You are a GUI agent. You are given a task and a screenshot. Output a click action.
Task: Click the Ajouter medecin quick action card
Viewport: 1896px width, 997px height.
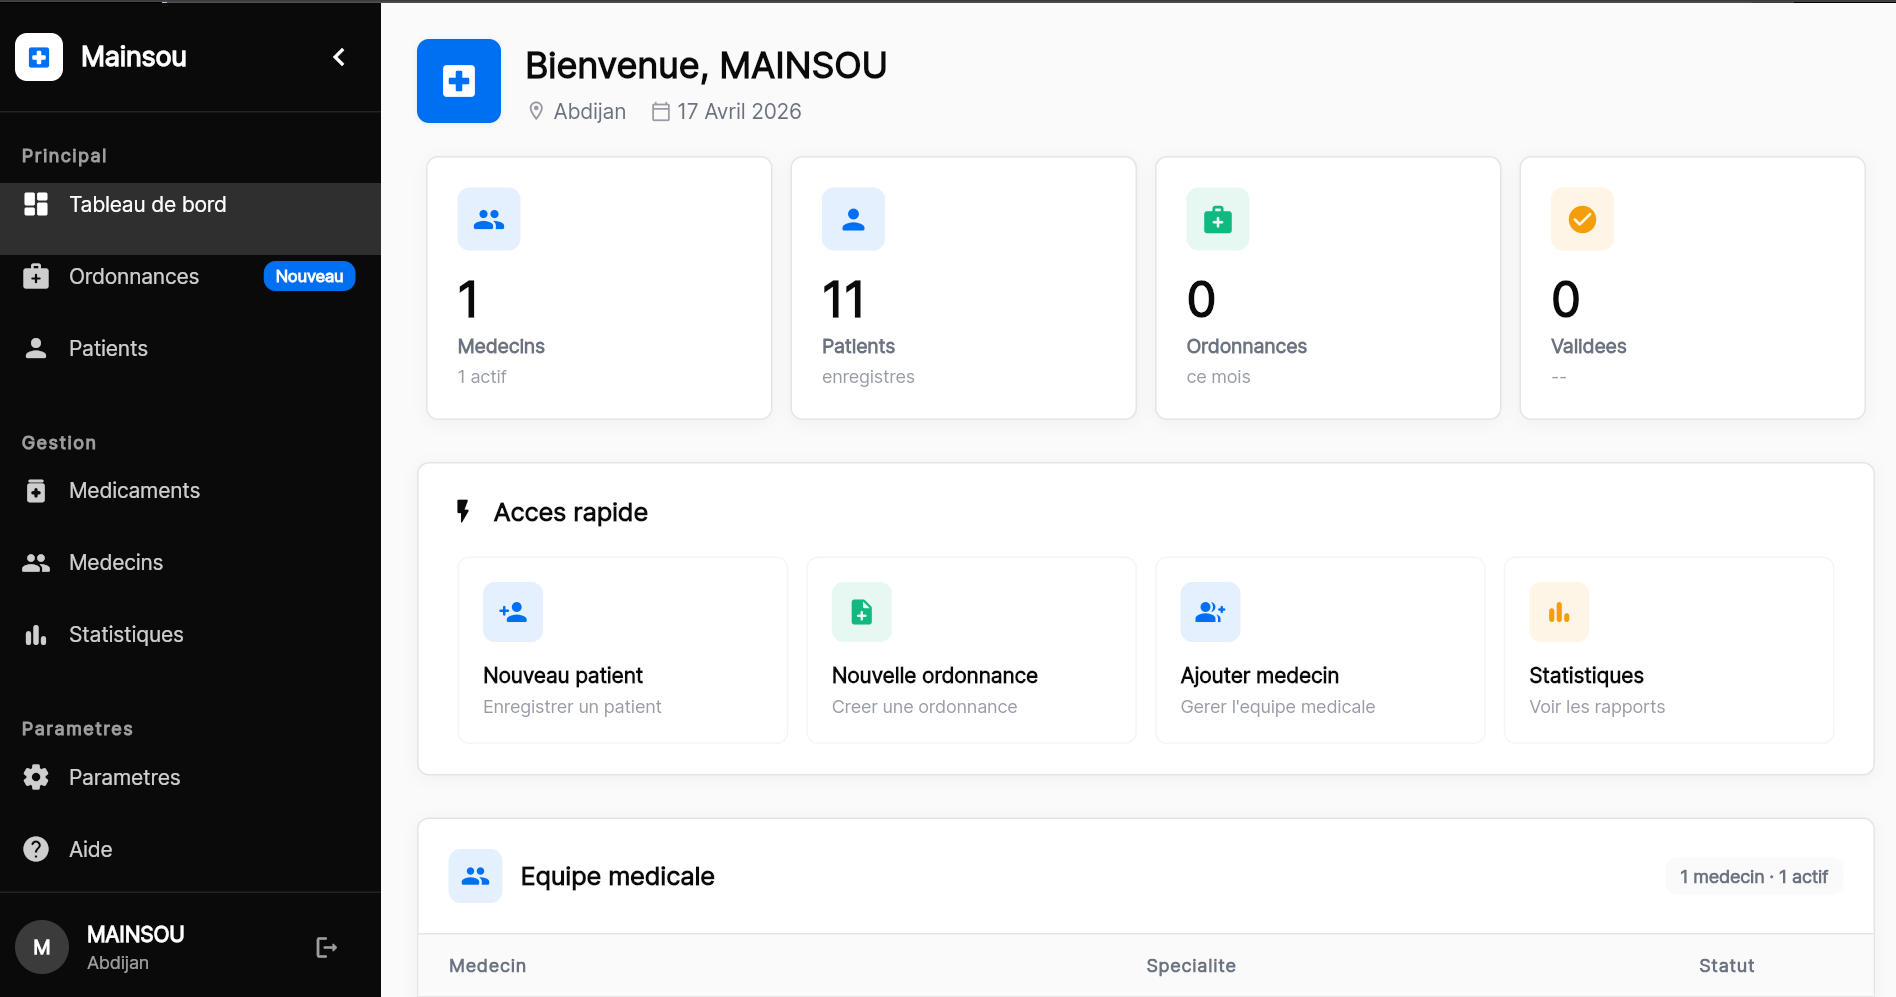(x=1319, y=650)
